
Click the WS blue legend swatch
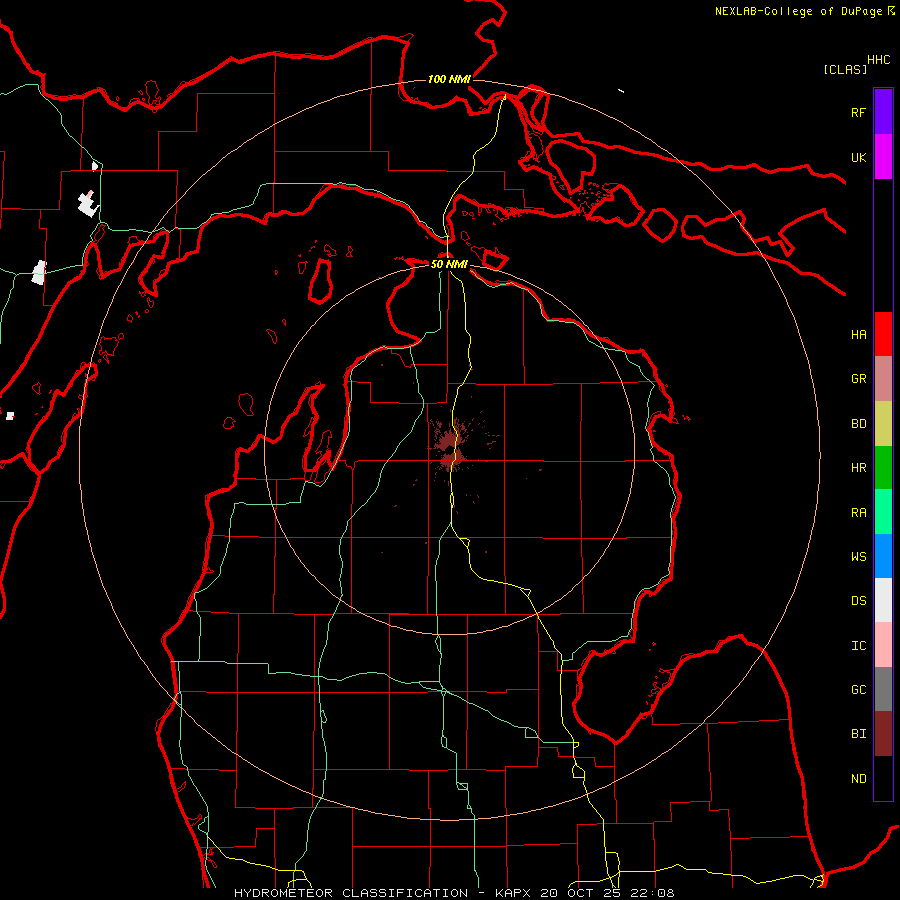click(x=883, y=556)
